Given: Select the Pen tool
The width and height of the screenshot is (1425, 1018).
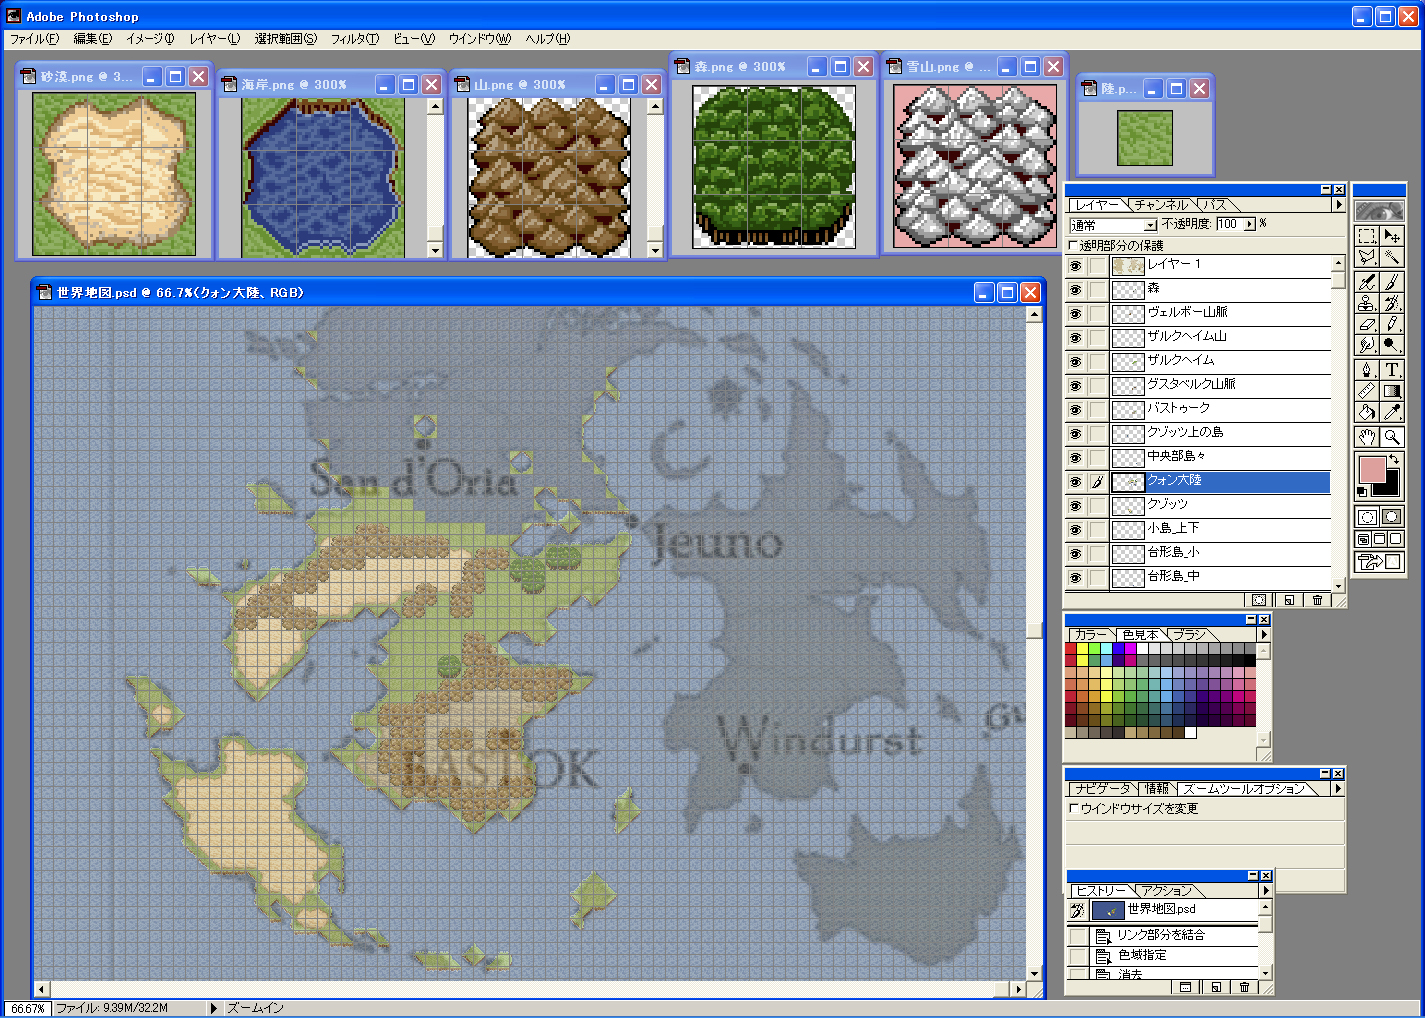Looking at the screenshot, I should click(1367, 370).
